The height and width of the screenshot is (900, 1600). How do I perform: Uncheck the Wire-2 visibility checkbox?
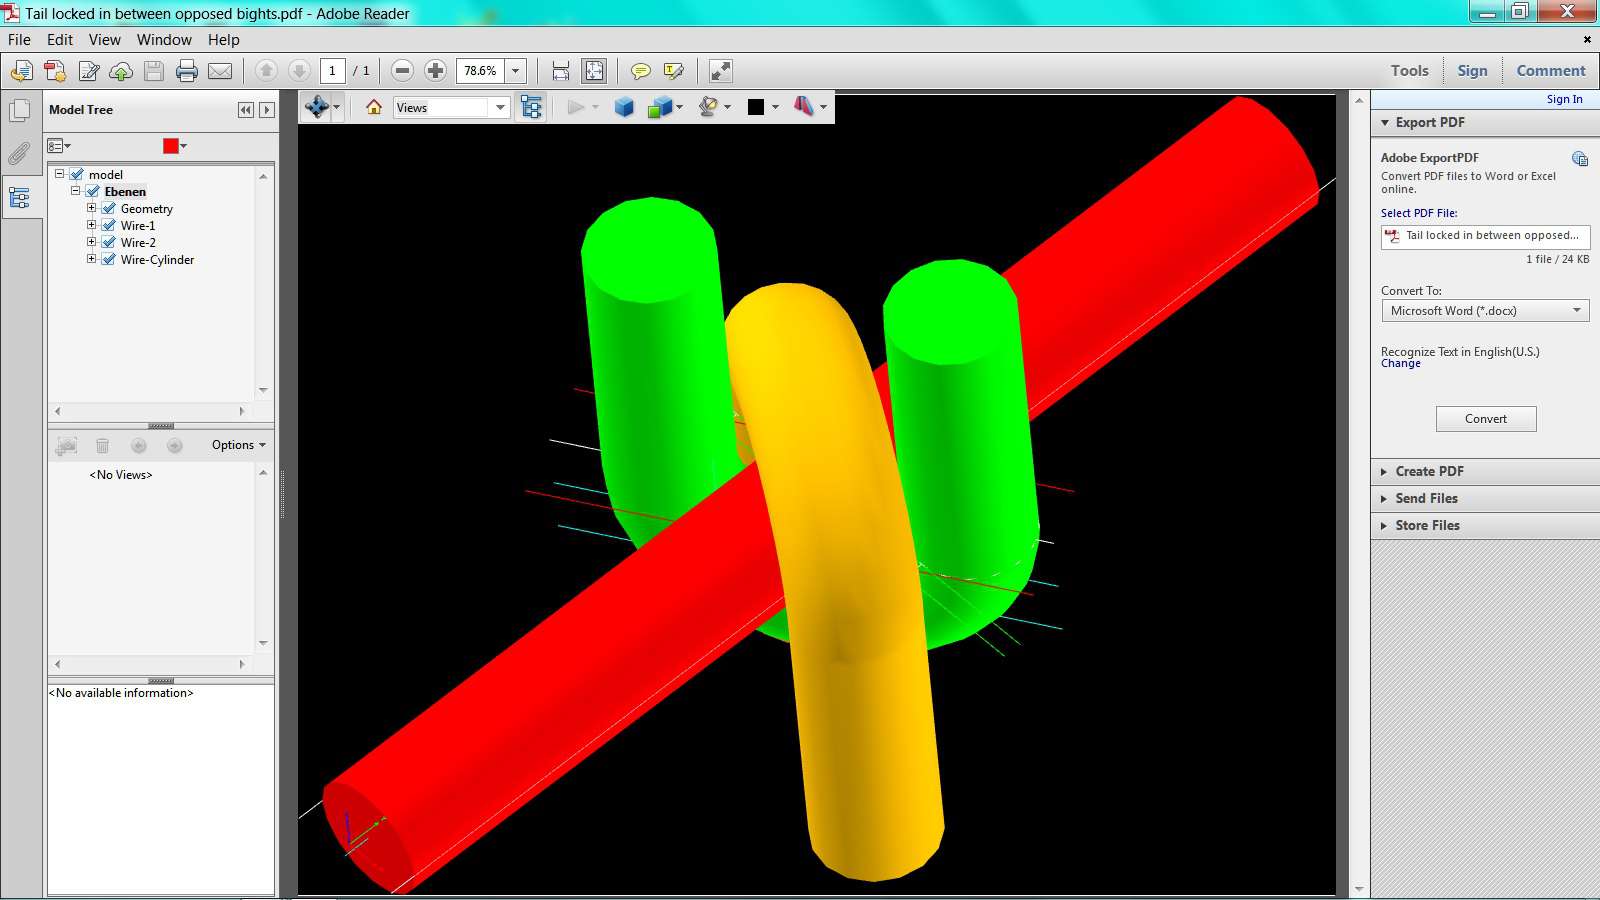coord(109,242)
